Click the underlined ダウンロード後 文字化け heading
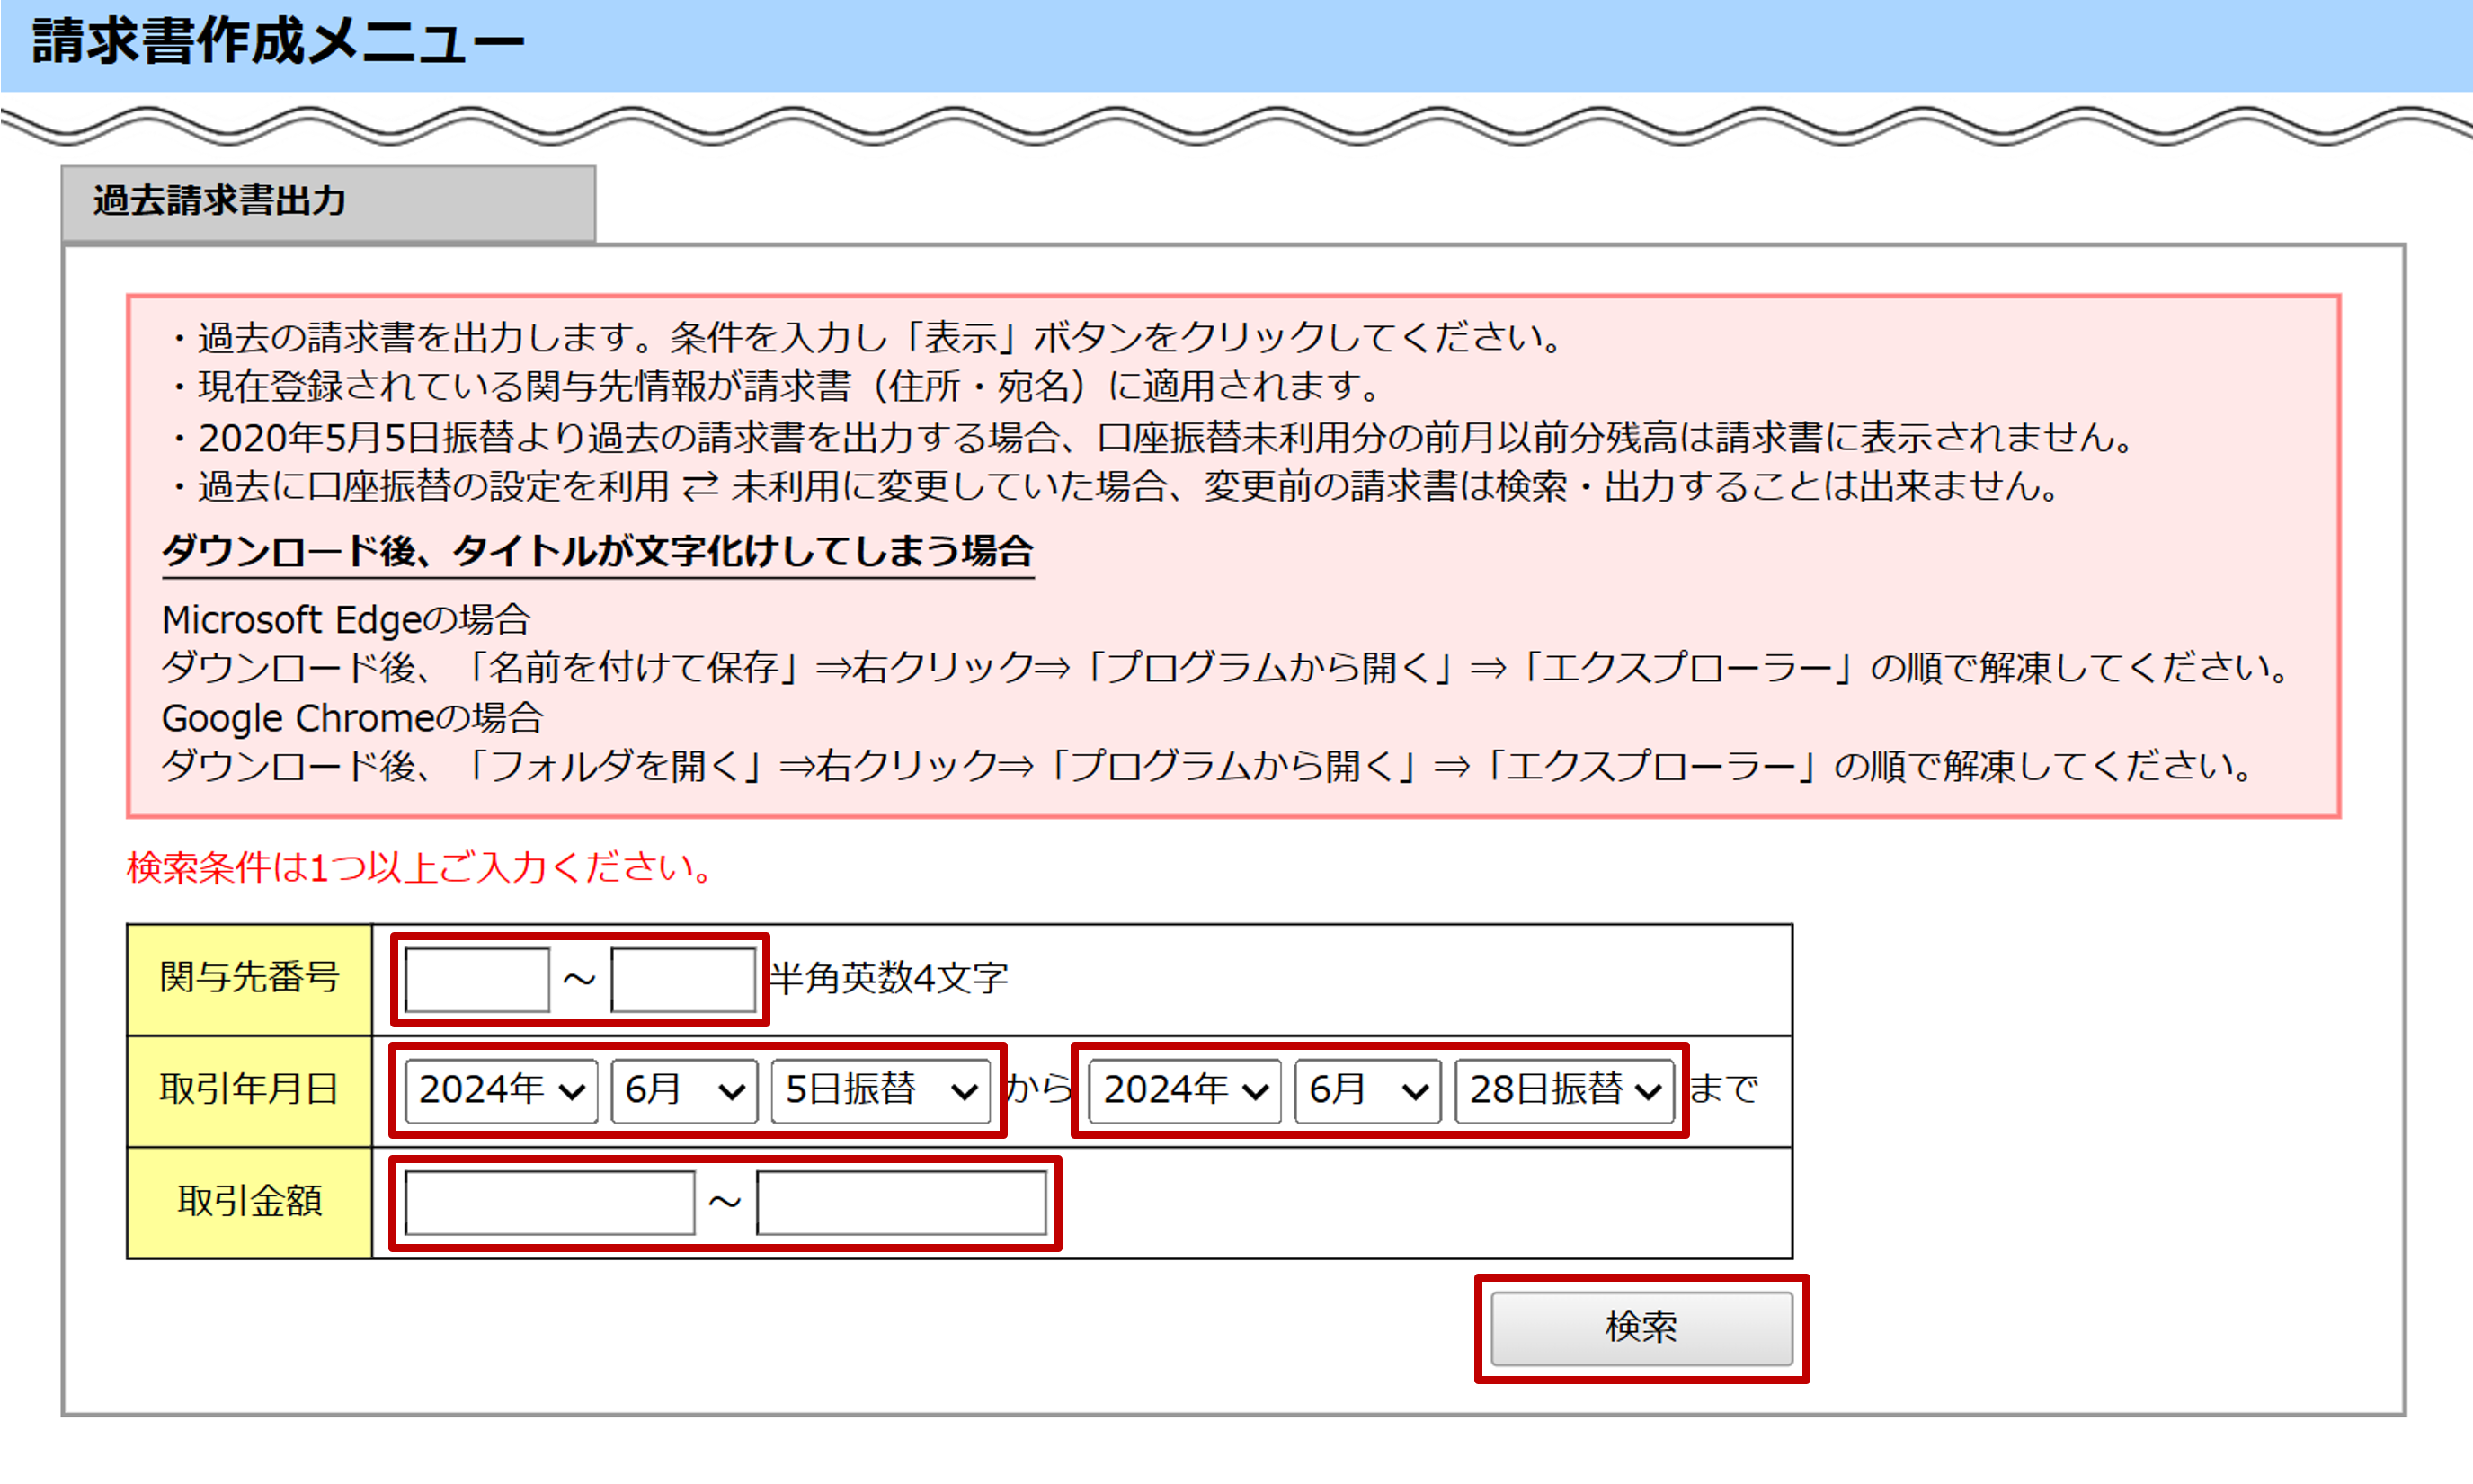The height and width of the screenshot is (1484, 2473). (597, 551)
